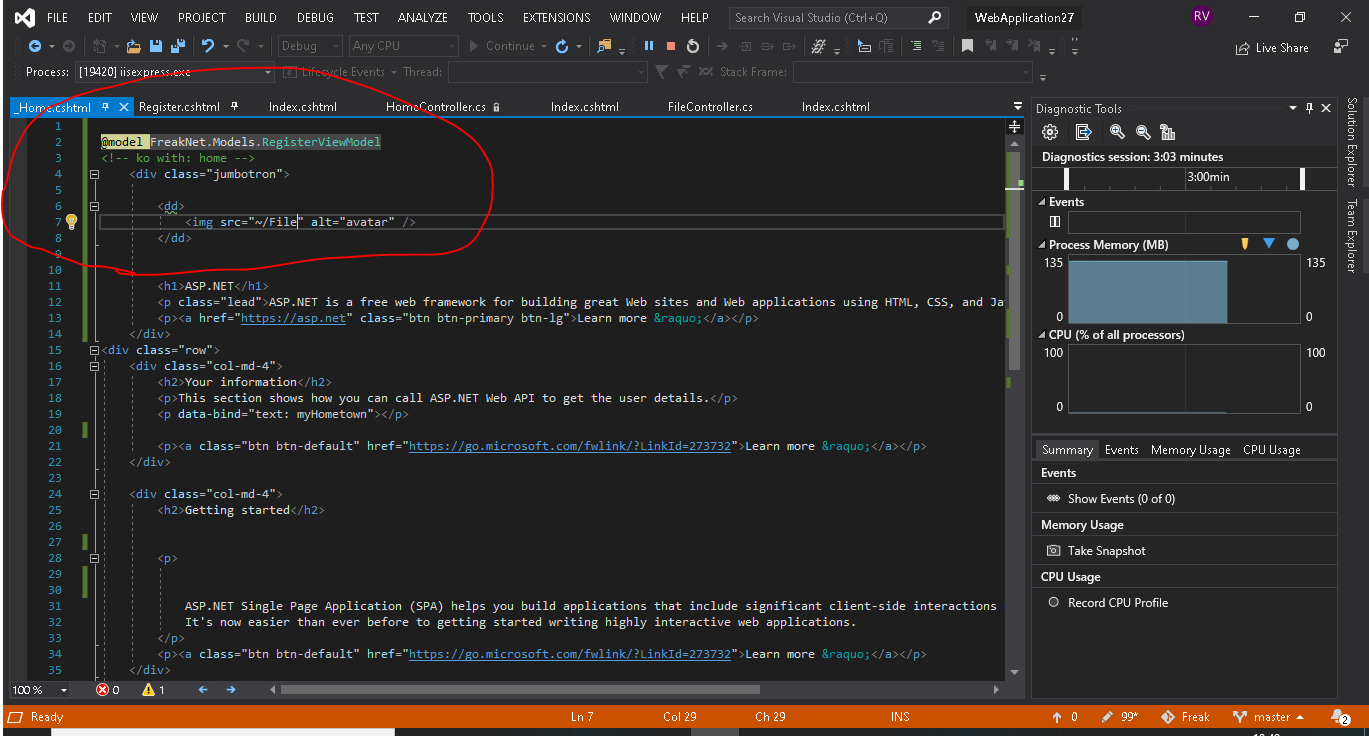
Task: Pause debugging with Break All icon
Action: [x=649, y=46]
